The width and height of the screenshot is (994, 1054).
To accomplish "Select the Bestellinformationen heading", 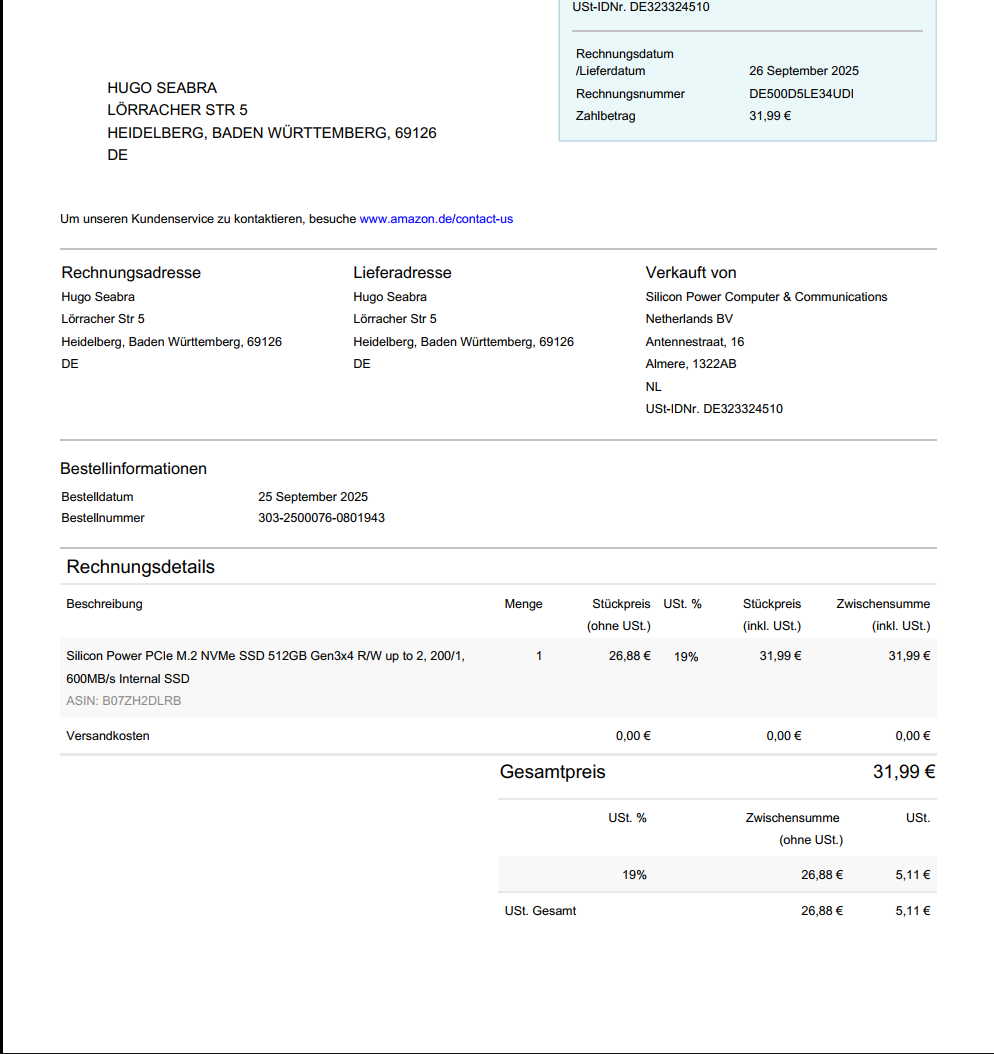I will (134, 469).
